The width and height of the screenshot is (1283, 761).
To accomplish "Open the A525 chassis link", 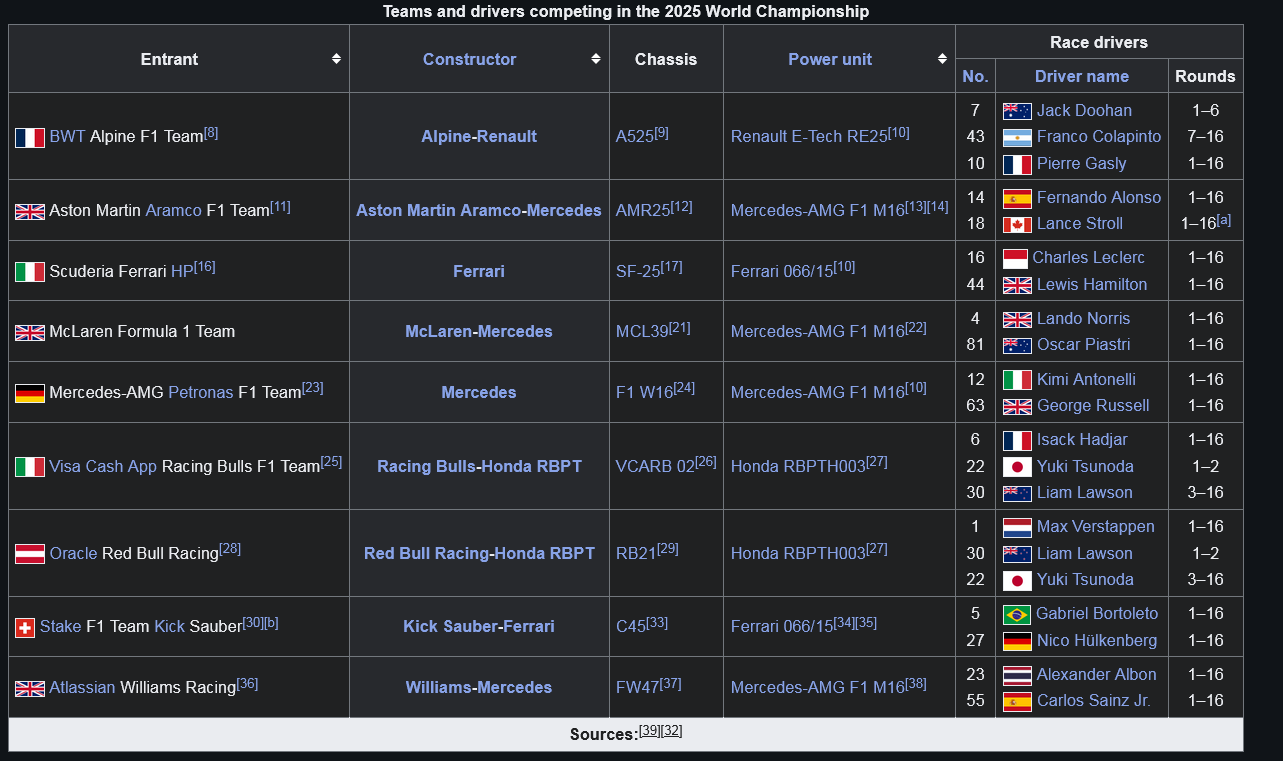I will (x=635, y=137).
